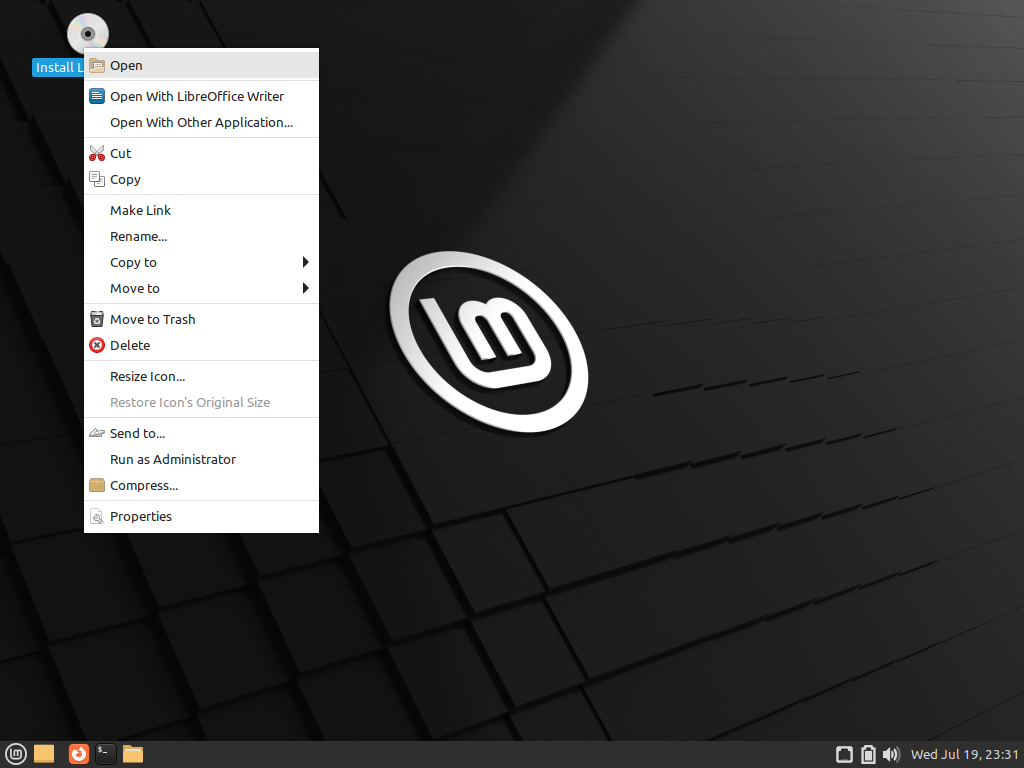This screenshot has width=1024, height=768.
Task: Launch Firefox from the taskbar
Action: point(78,754)
